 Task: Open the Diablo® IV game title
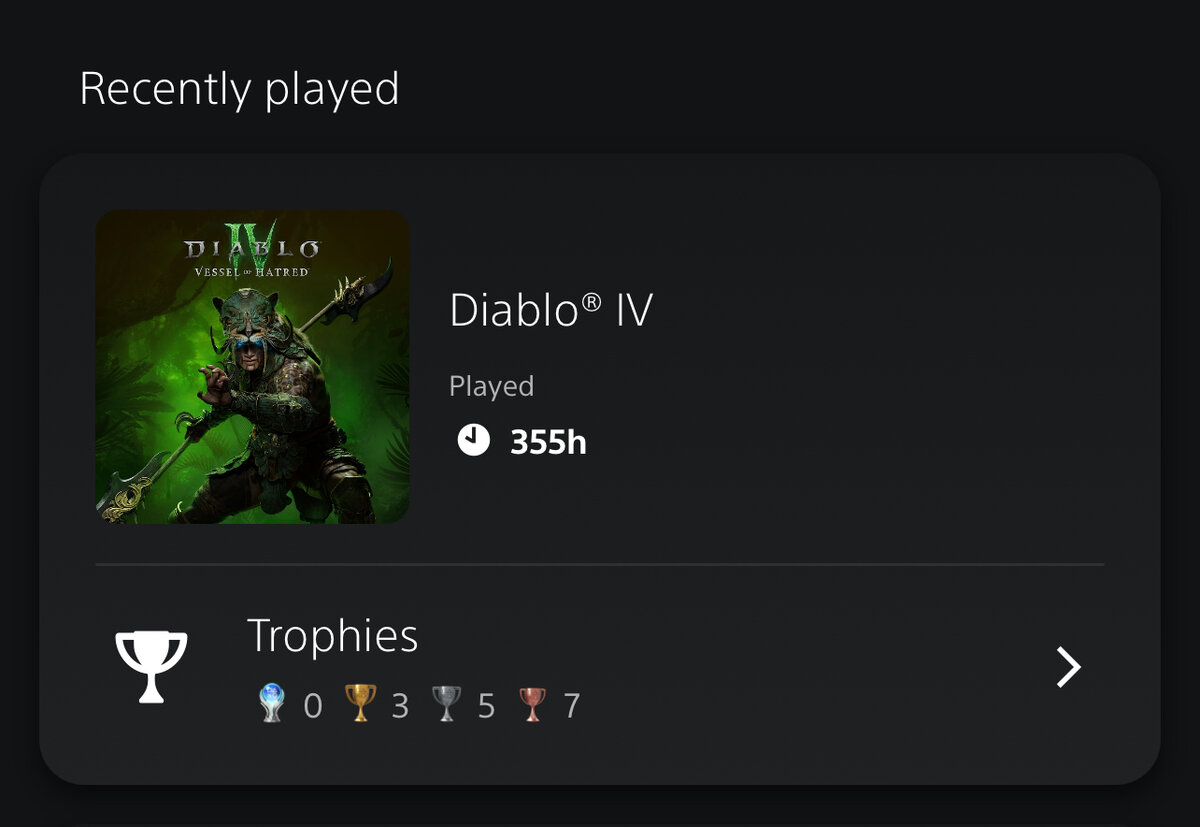click(551, 310)
